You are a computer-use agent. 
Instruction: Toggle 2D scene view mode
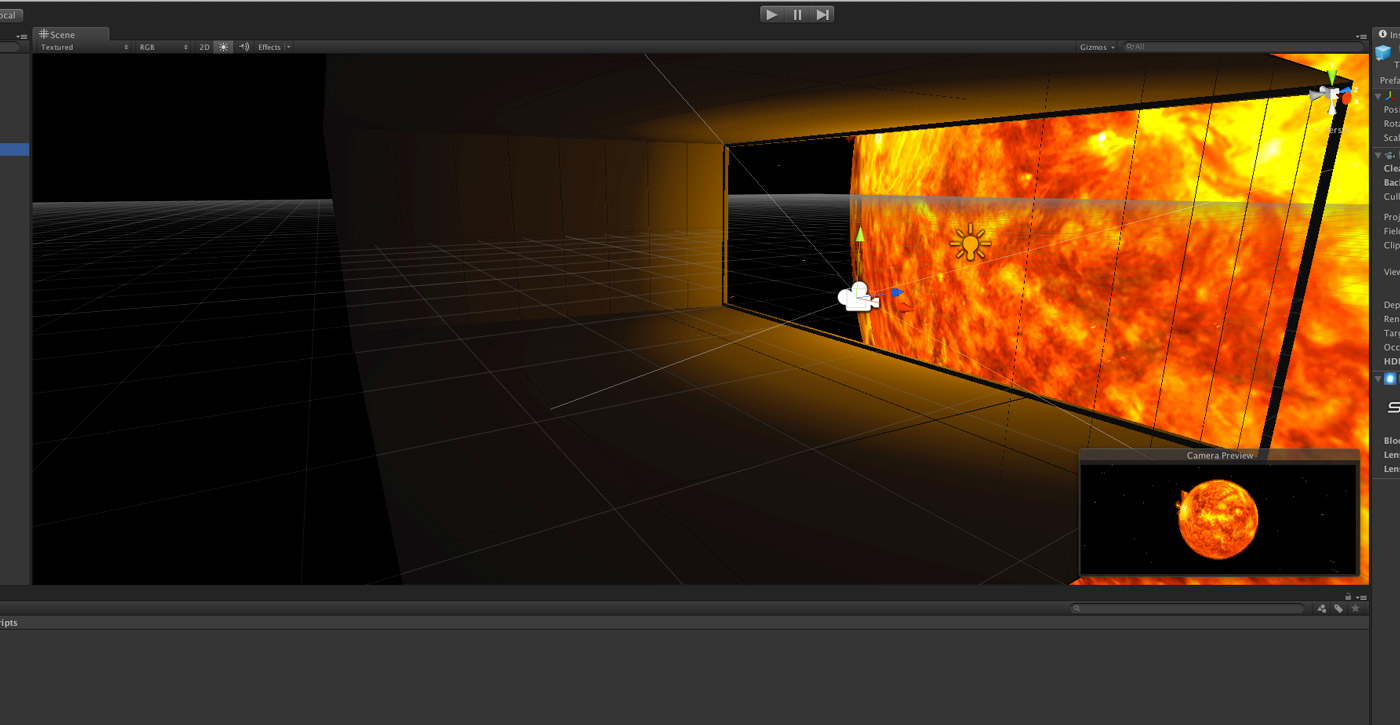pyautogui.click(x=204, y=47)
